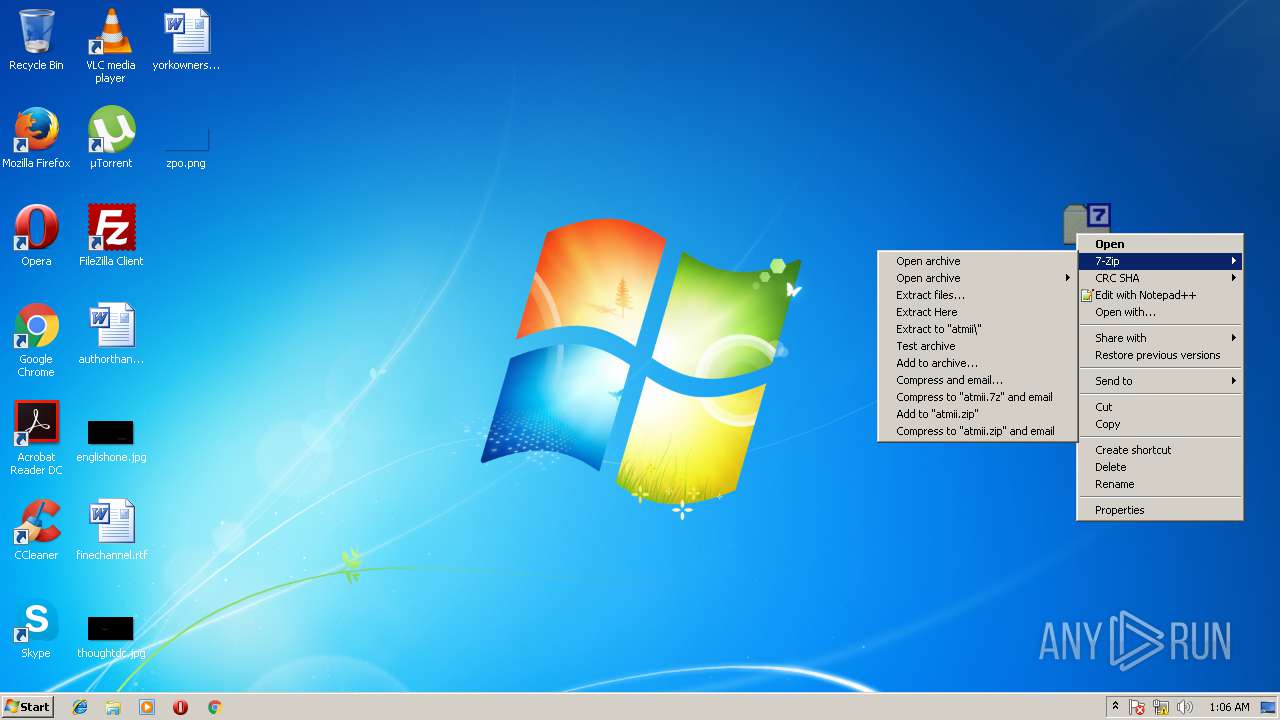This screenshot has width=1280, height=720.
Task: Show hidden tray icons arrow
Action: 1115,707
